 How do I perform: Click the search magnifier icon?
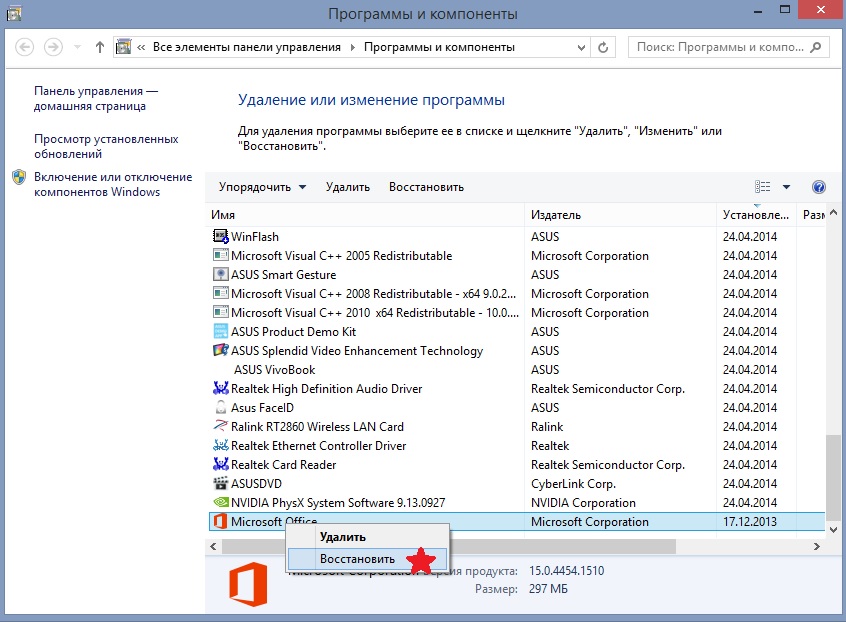click(x=816, y=47)
